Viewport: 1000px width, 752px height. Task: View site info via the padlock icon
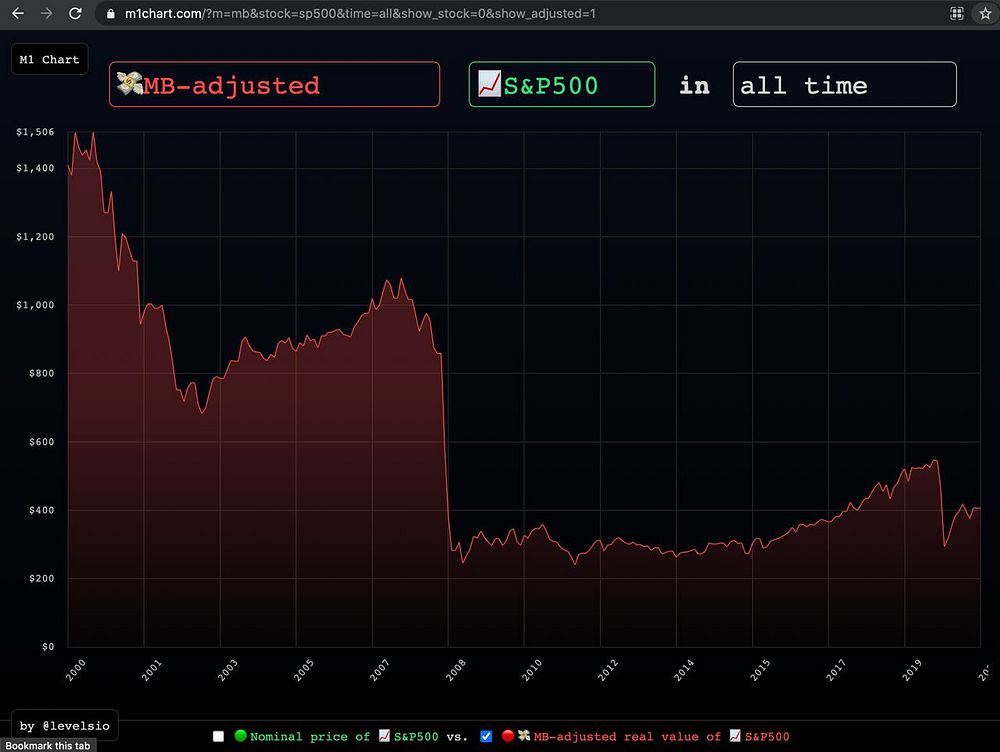(111, 13)
